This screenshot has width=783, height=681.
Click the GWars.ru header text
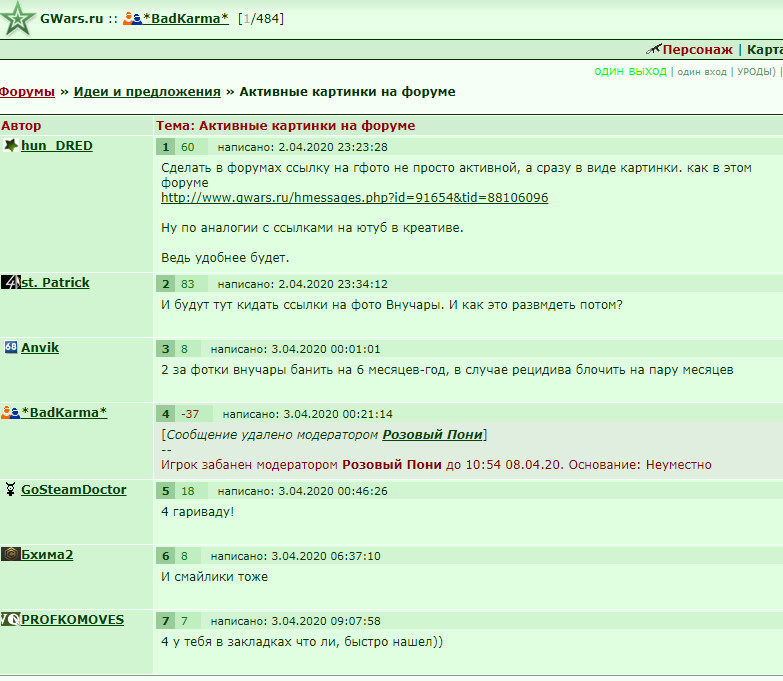[x=71, y=18]
